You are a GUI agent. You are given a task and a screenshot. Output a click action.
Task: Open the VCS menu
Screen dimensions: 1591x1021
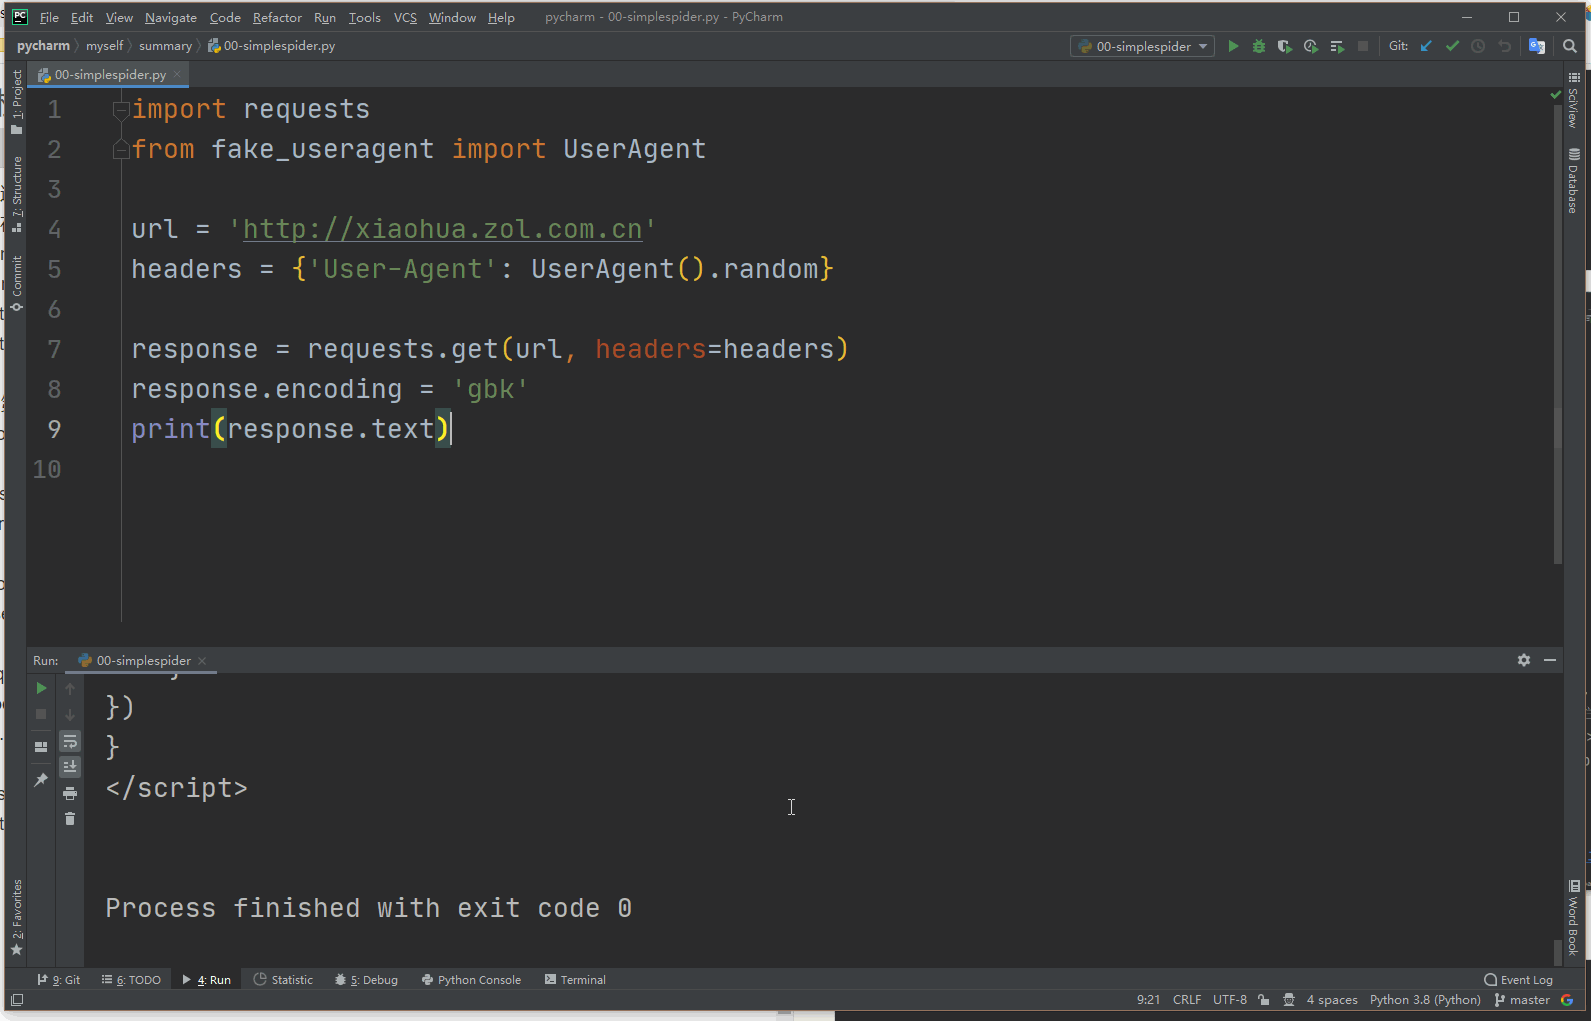tap(405, 17)
